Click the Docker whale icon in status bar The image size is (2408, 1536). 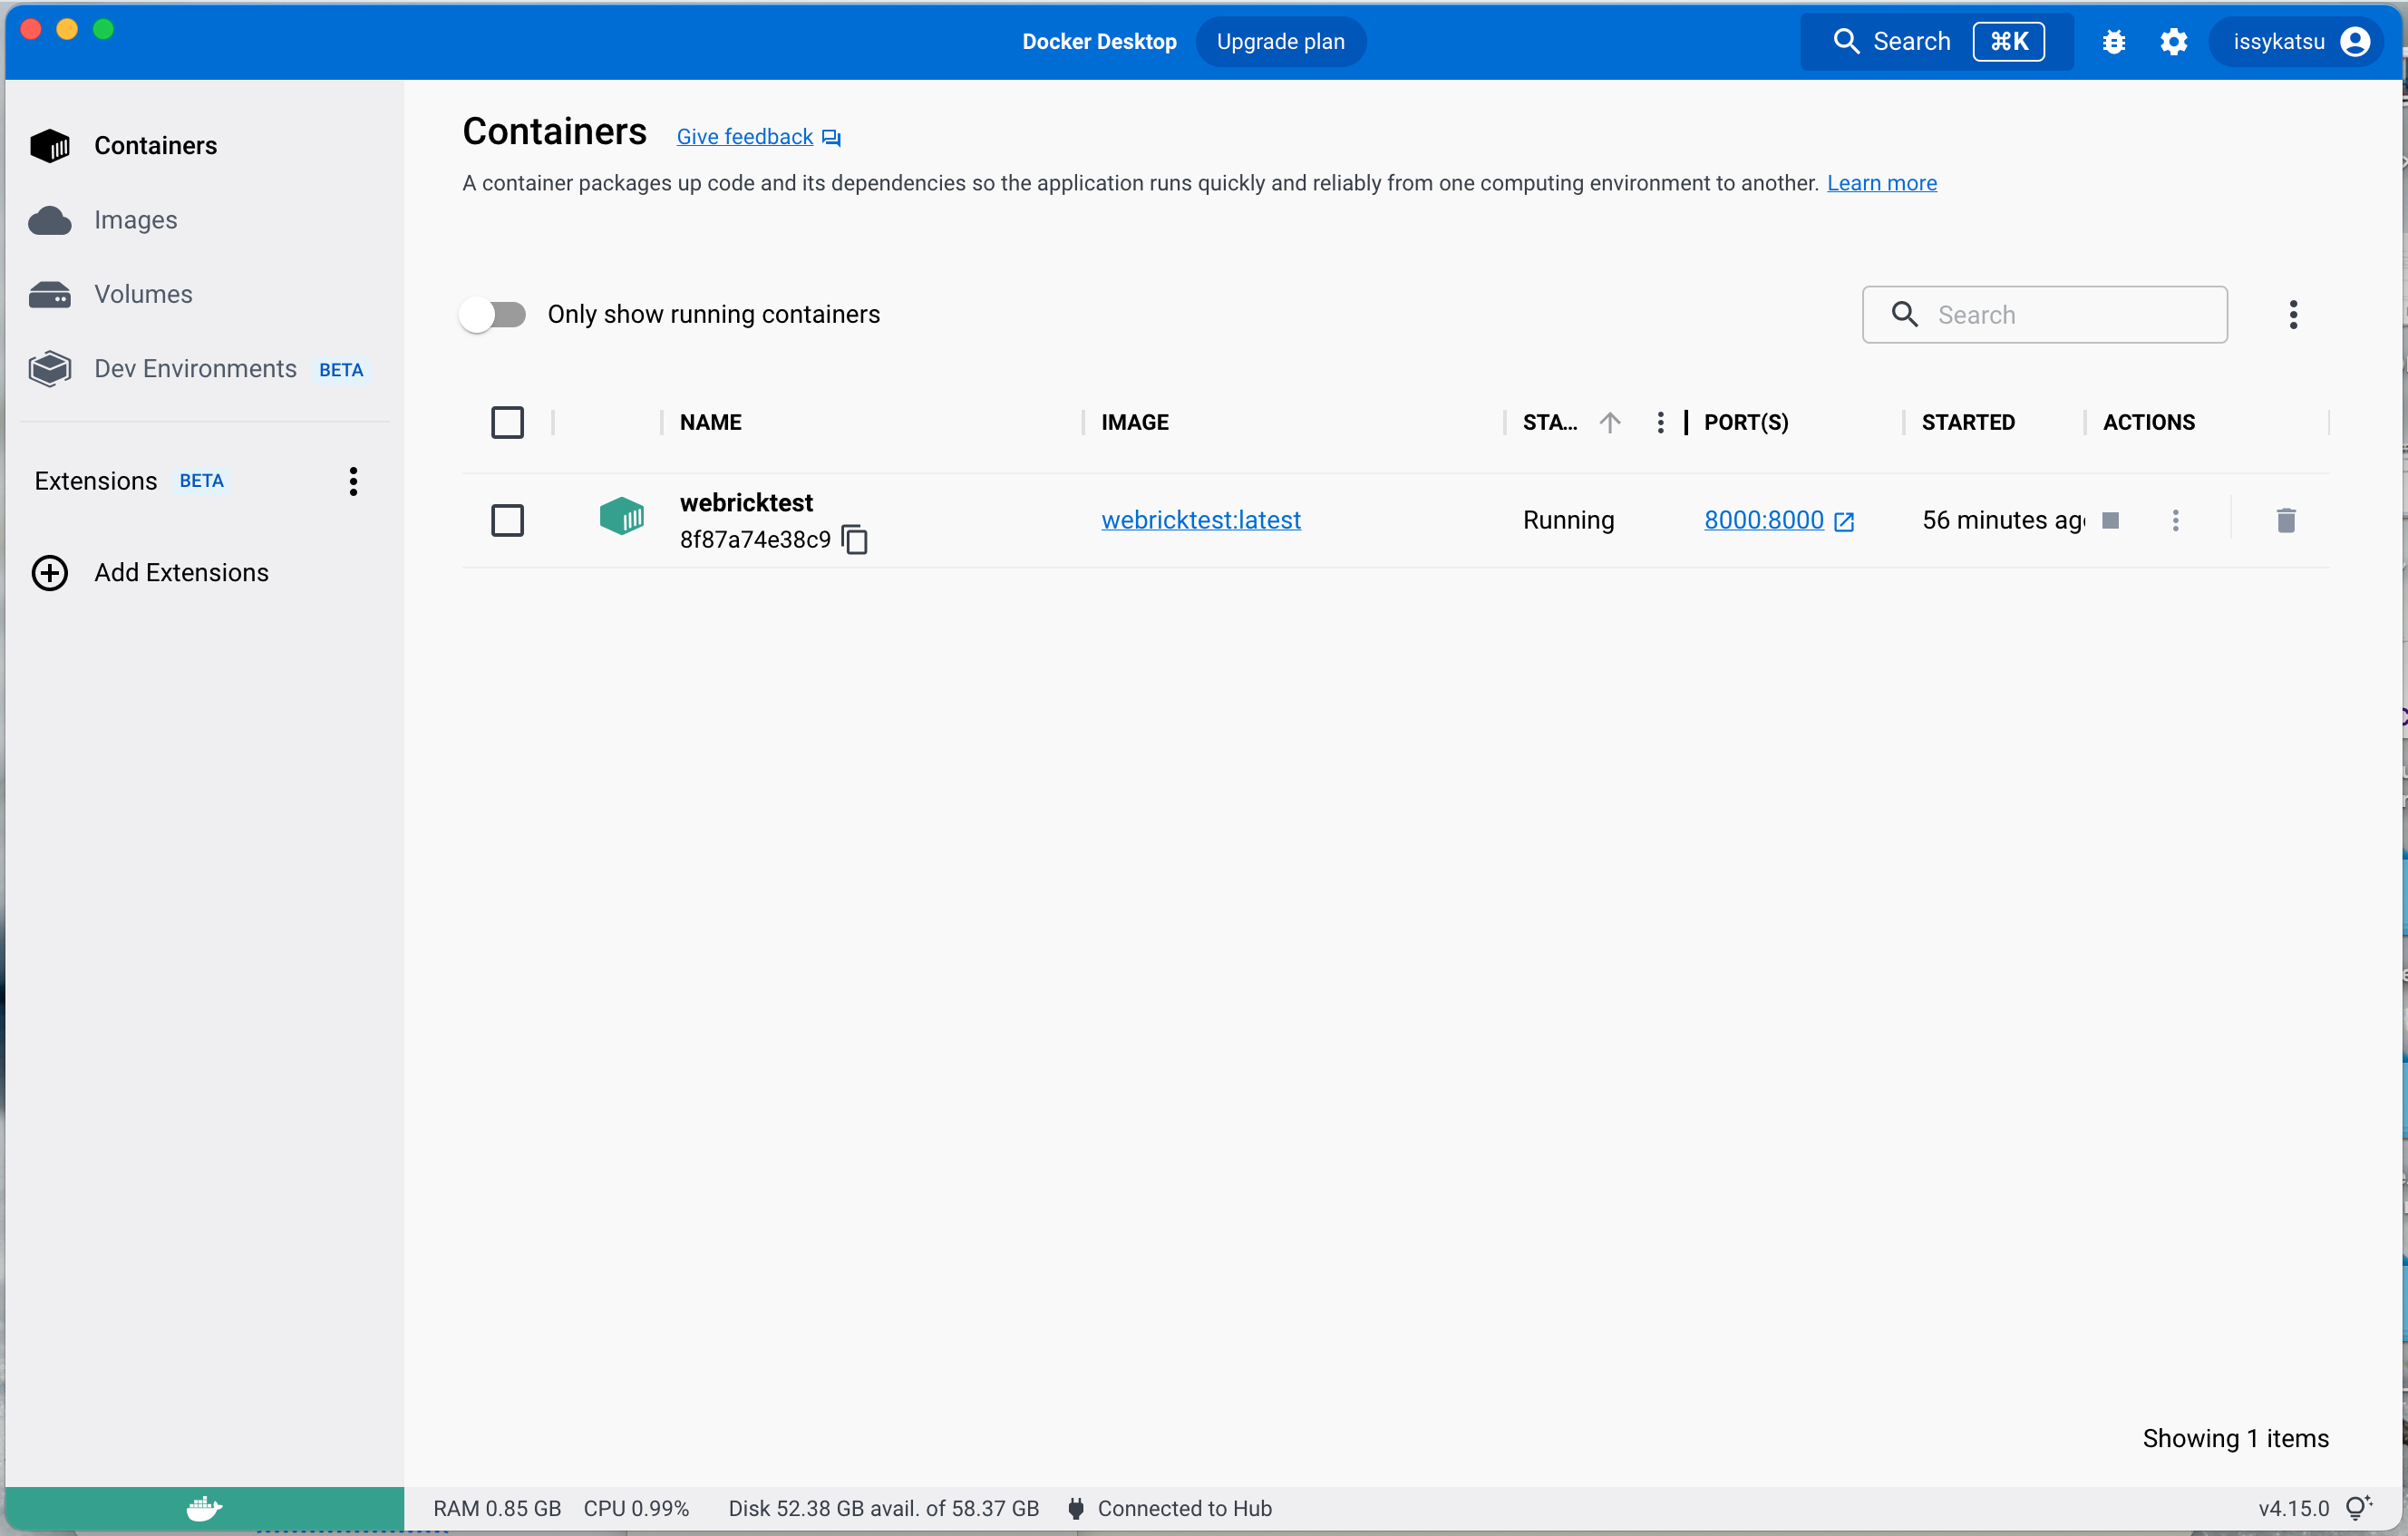[x=204, y=1508]
